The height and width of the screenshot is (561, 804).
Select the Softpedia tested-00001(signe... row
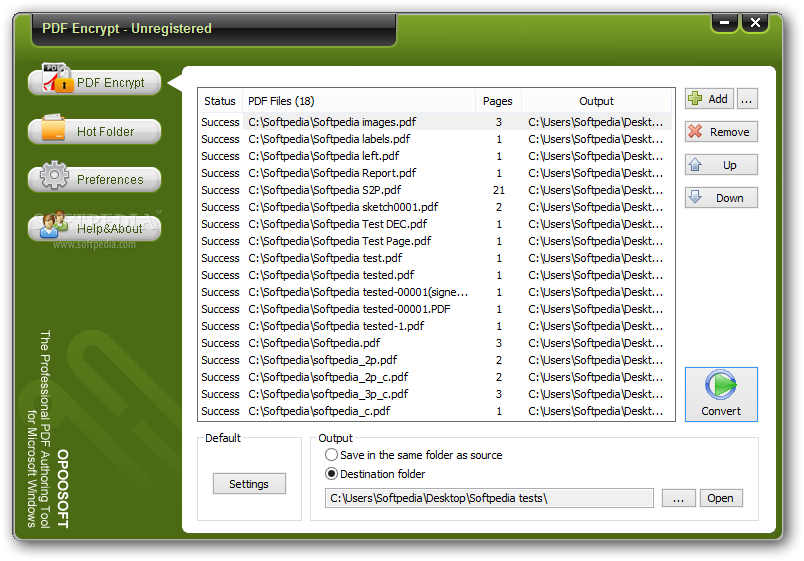(x=436, y=292)
